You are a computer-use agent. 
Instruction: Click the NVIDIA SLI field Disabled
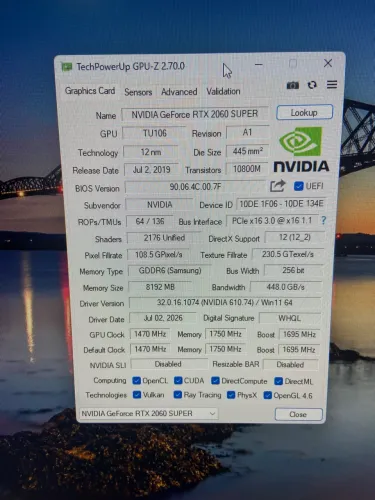pyautogui.click(x=168, y=364)
